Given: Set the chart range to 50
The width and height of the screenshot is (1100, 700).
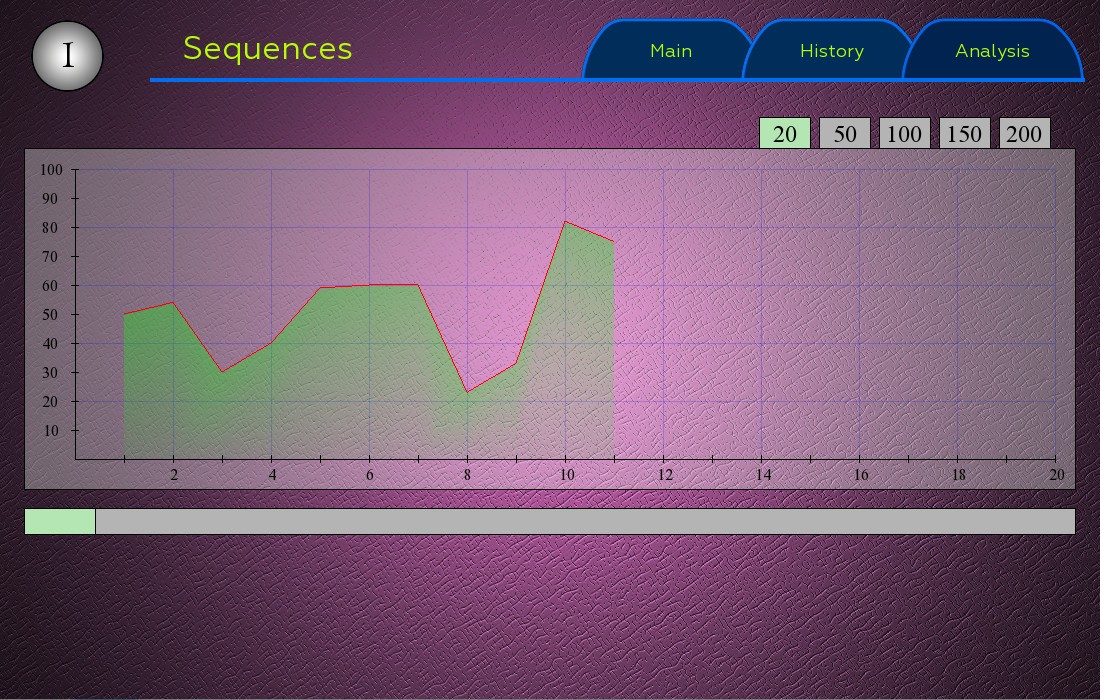Looking at the screenshot, I should click(845, 134).
